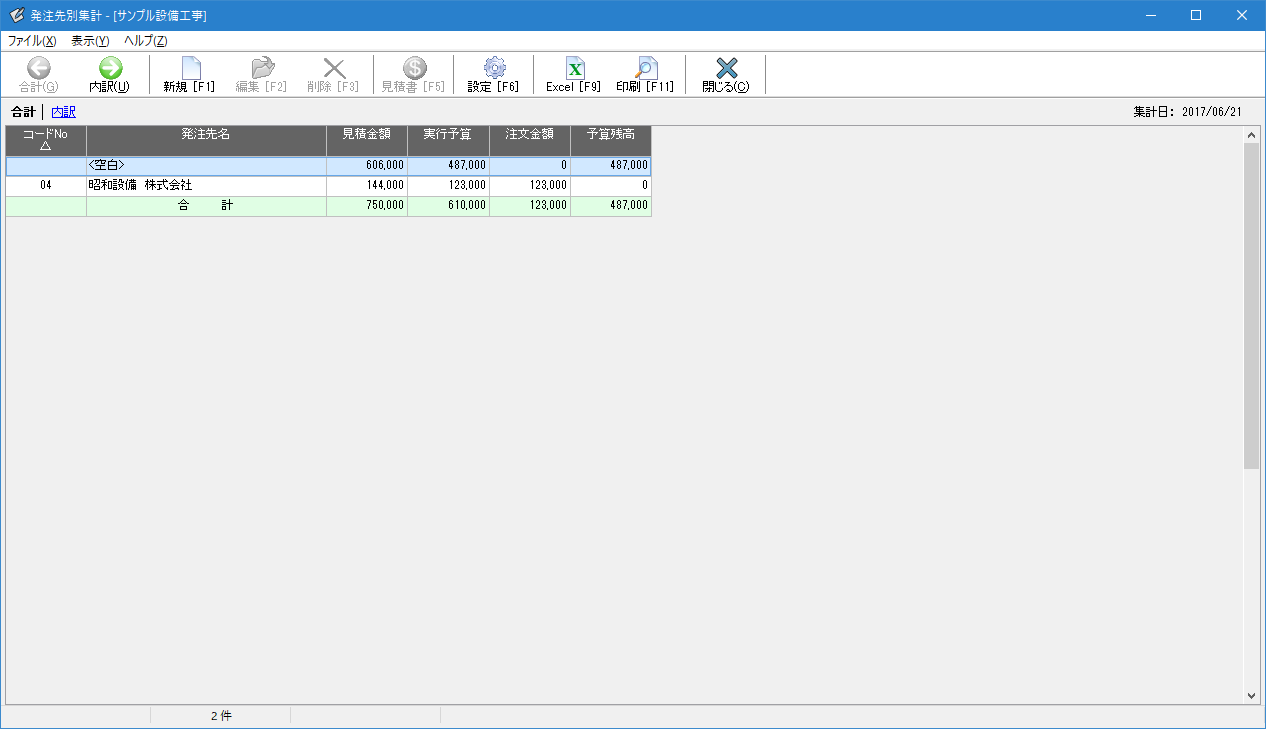Open print preview 印刷 [F11] icon

(x=645, y=68)
